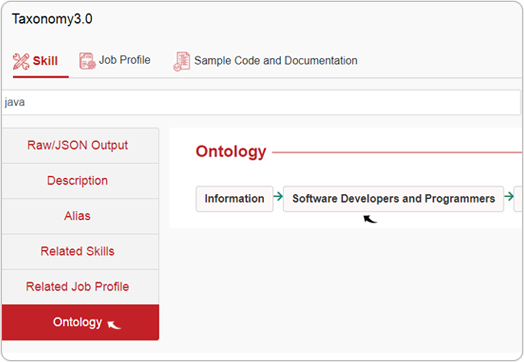Click the Sample Code and Documentation icon
This screenshot has height=362, width=524.
pyautogui.click(x=182, y=61)
